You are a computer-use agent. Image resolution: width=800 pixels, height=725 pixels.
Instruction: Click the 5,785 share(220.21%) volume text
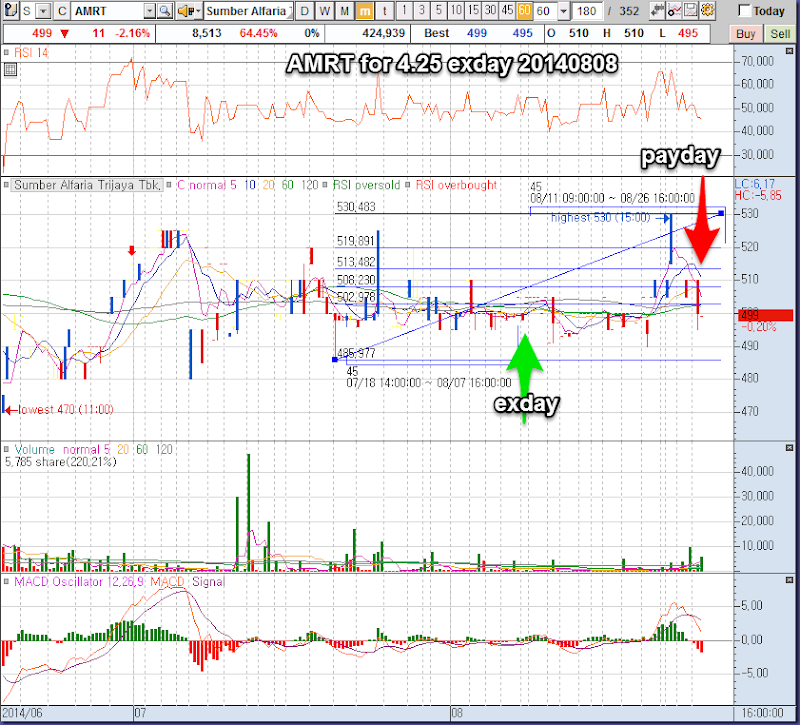pyautogui.click(x=61, y=462)
